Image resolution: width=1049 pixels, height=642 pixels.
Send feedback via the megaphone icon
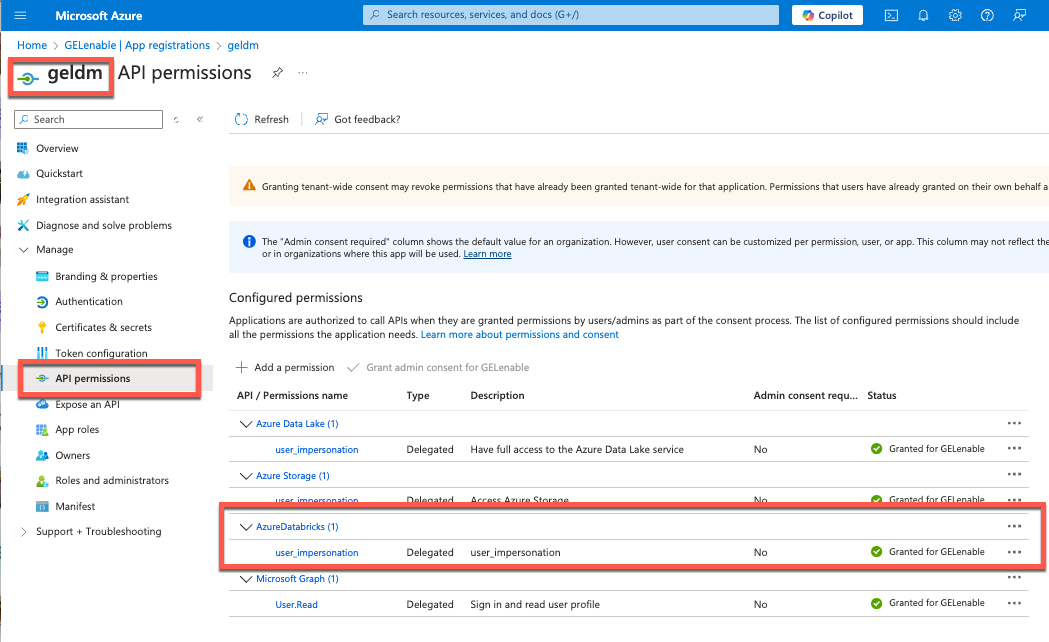pos(1019,15)
